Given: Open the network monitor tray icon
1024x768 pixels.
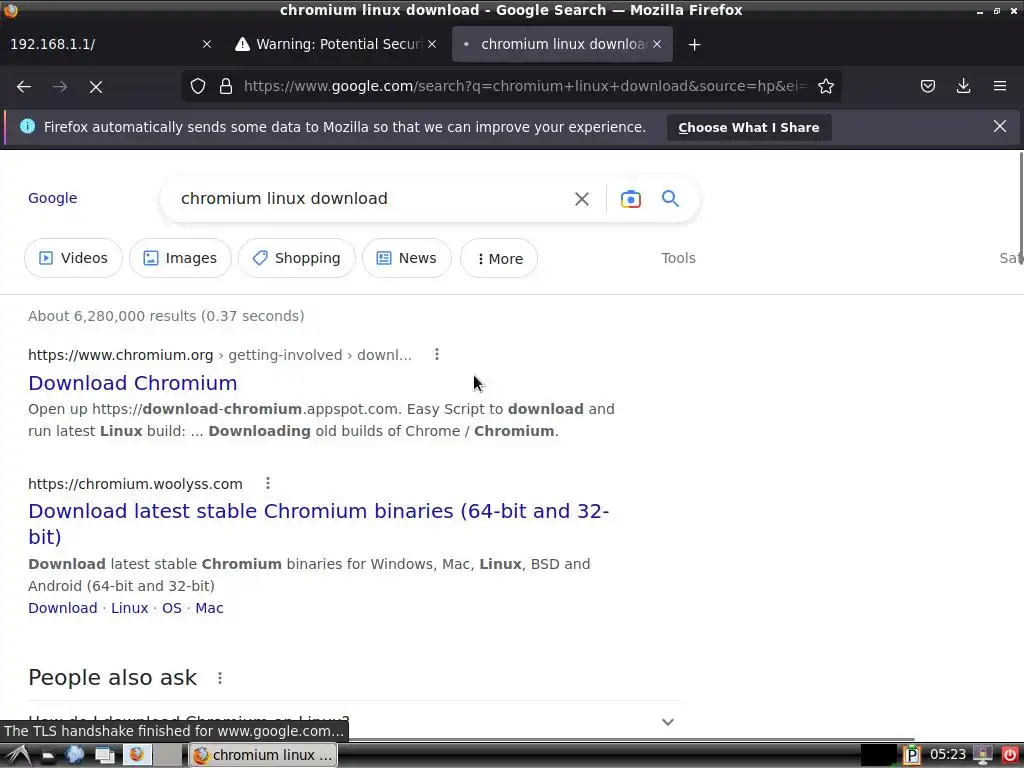Looking at the screenshot, I should click(982, 755).
